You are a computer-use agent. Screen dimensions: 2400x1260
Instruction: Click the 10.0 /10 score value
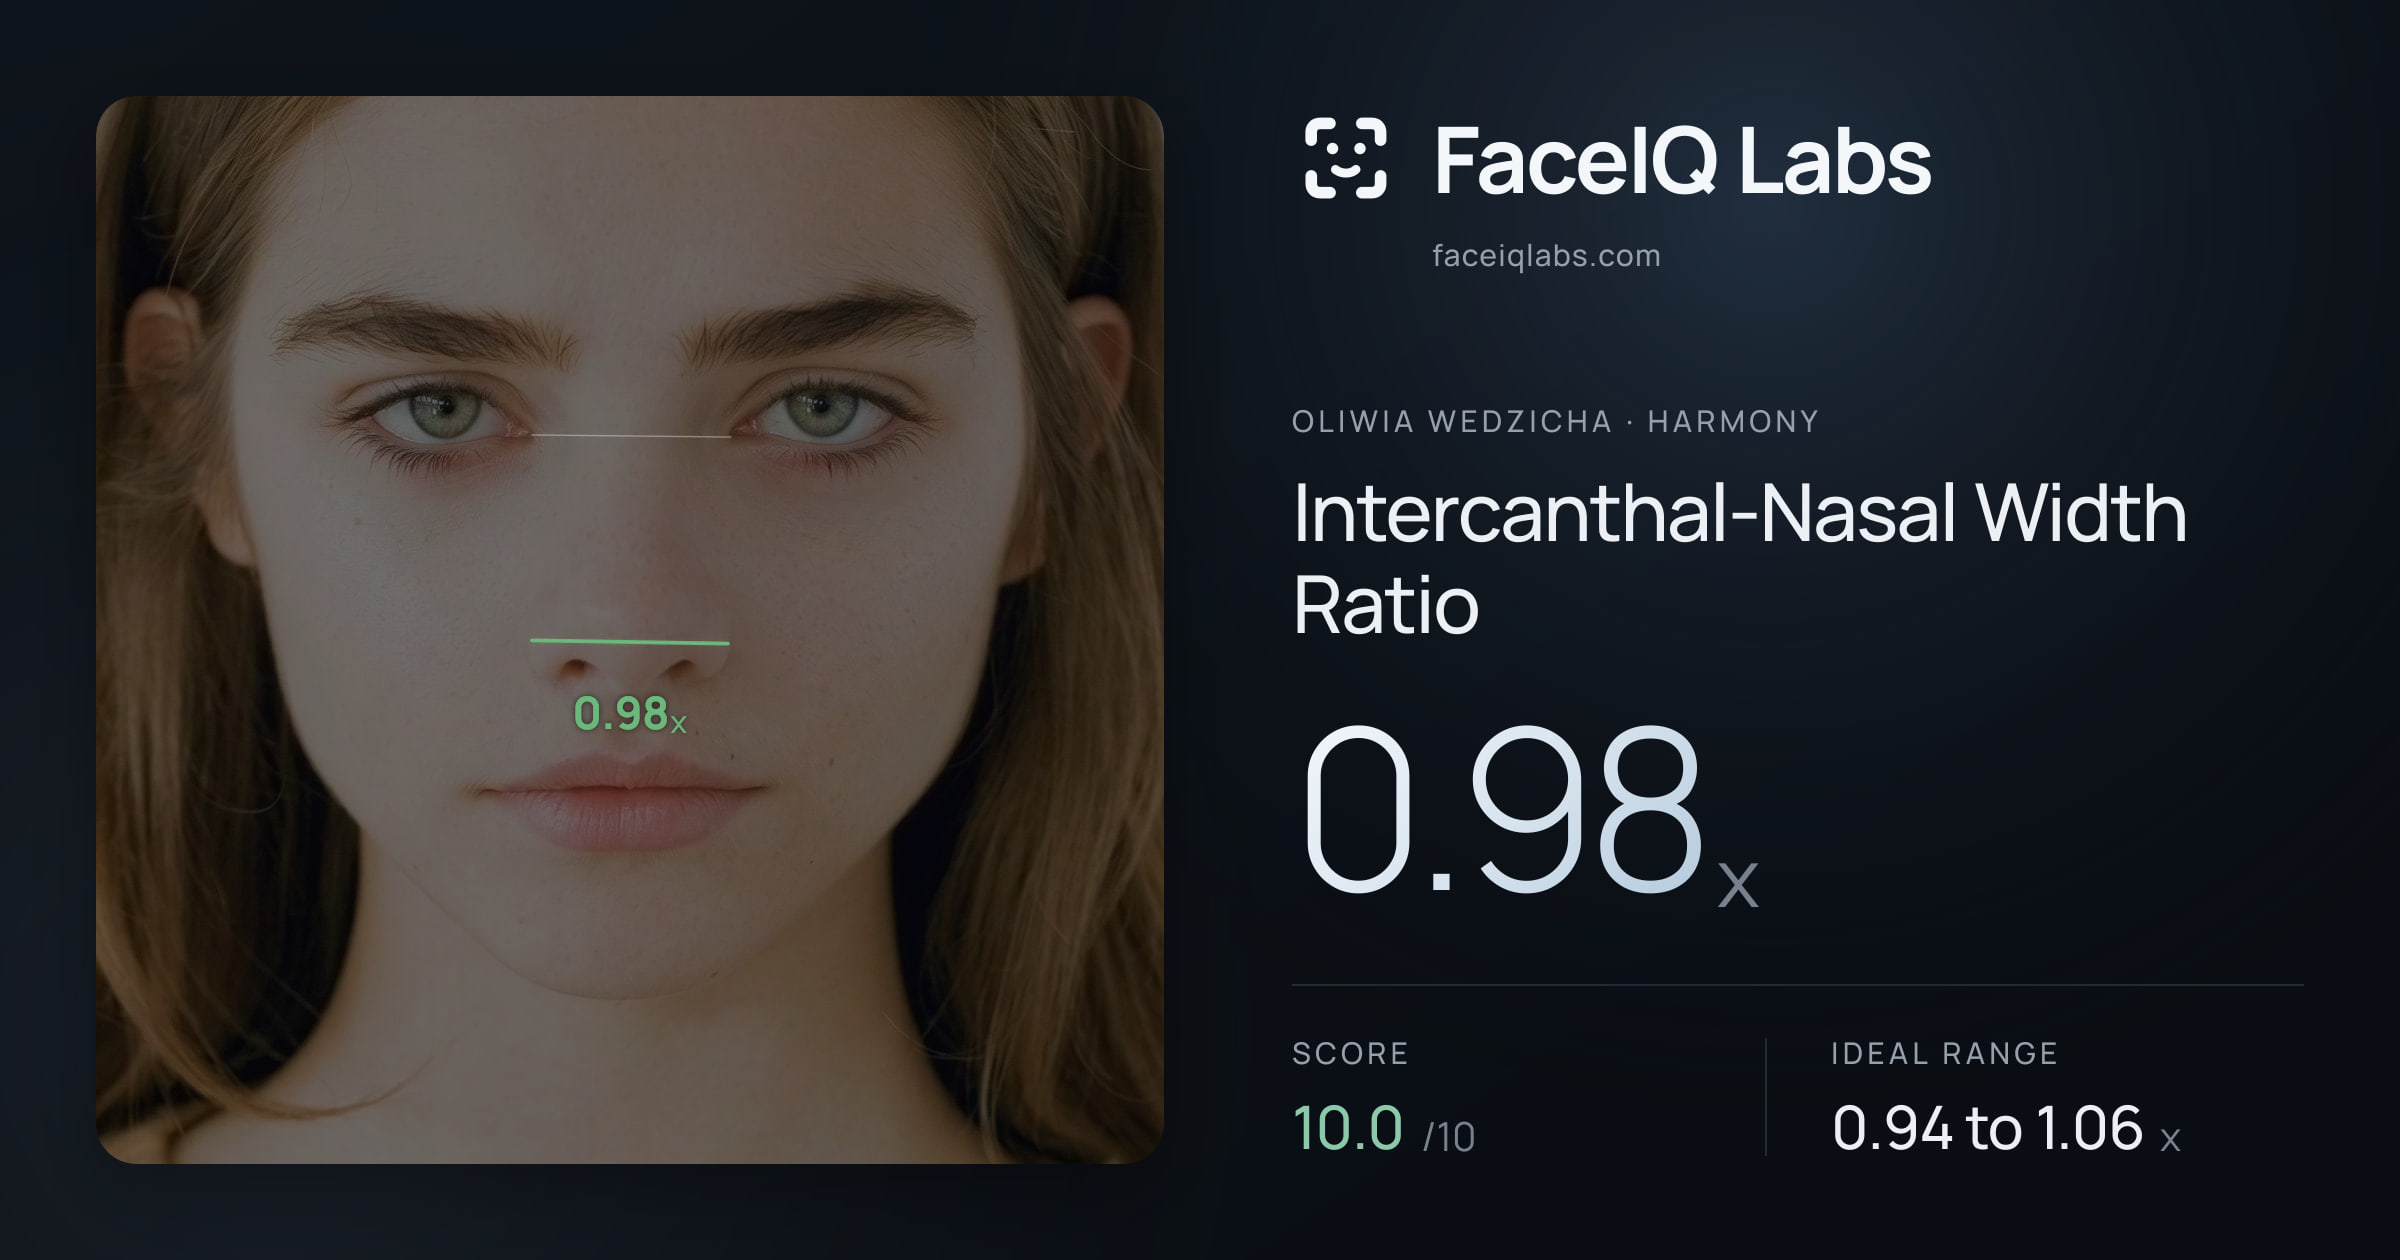click(1383, 1128)
